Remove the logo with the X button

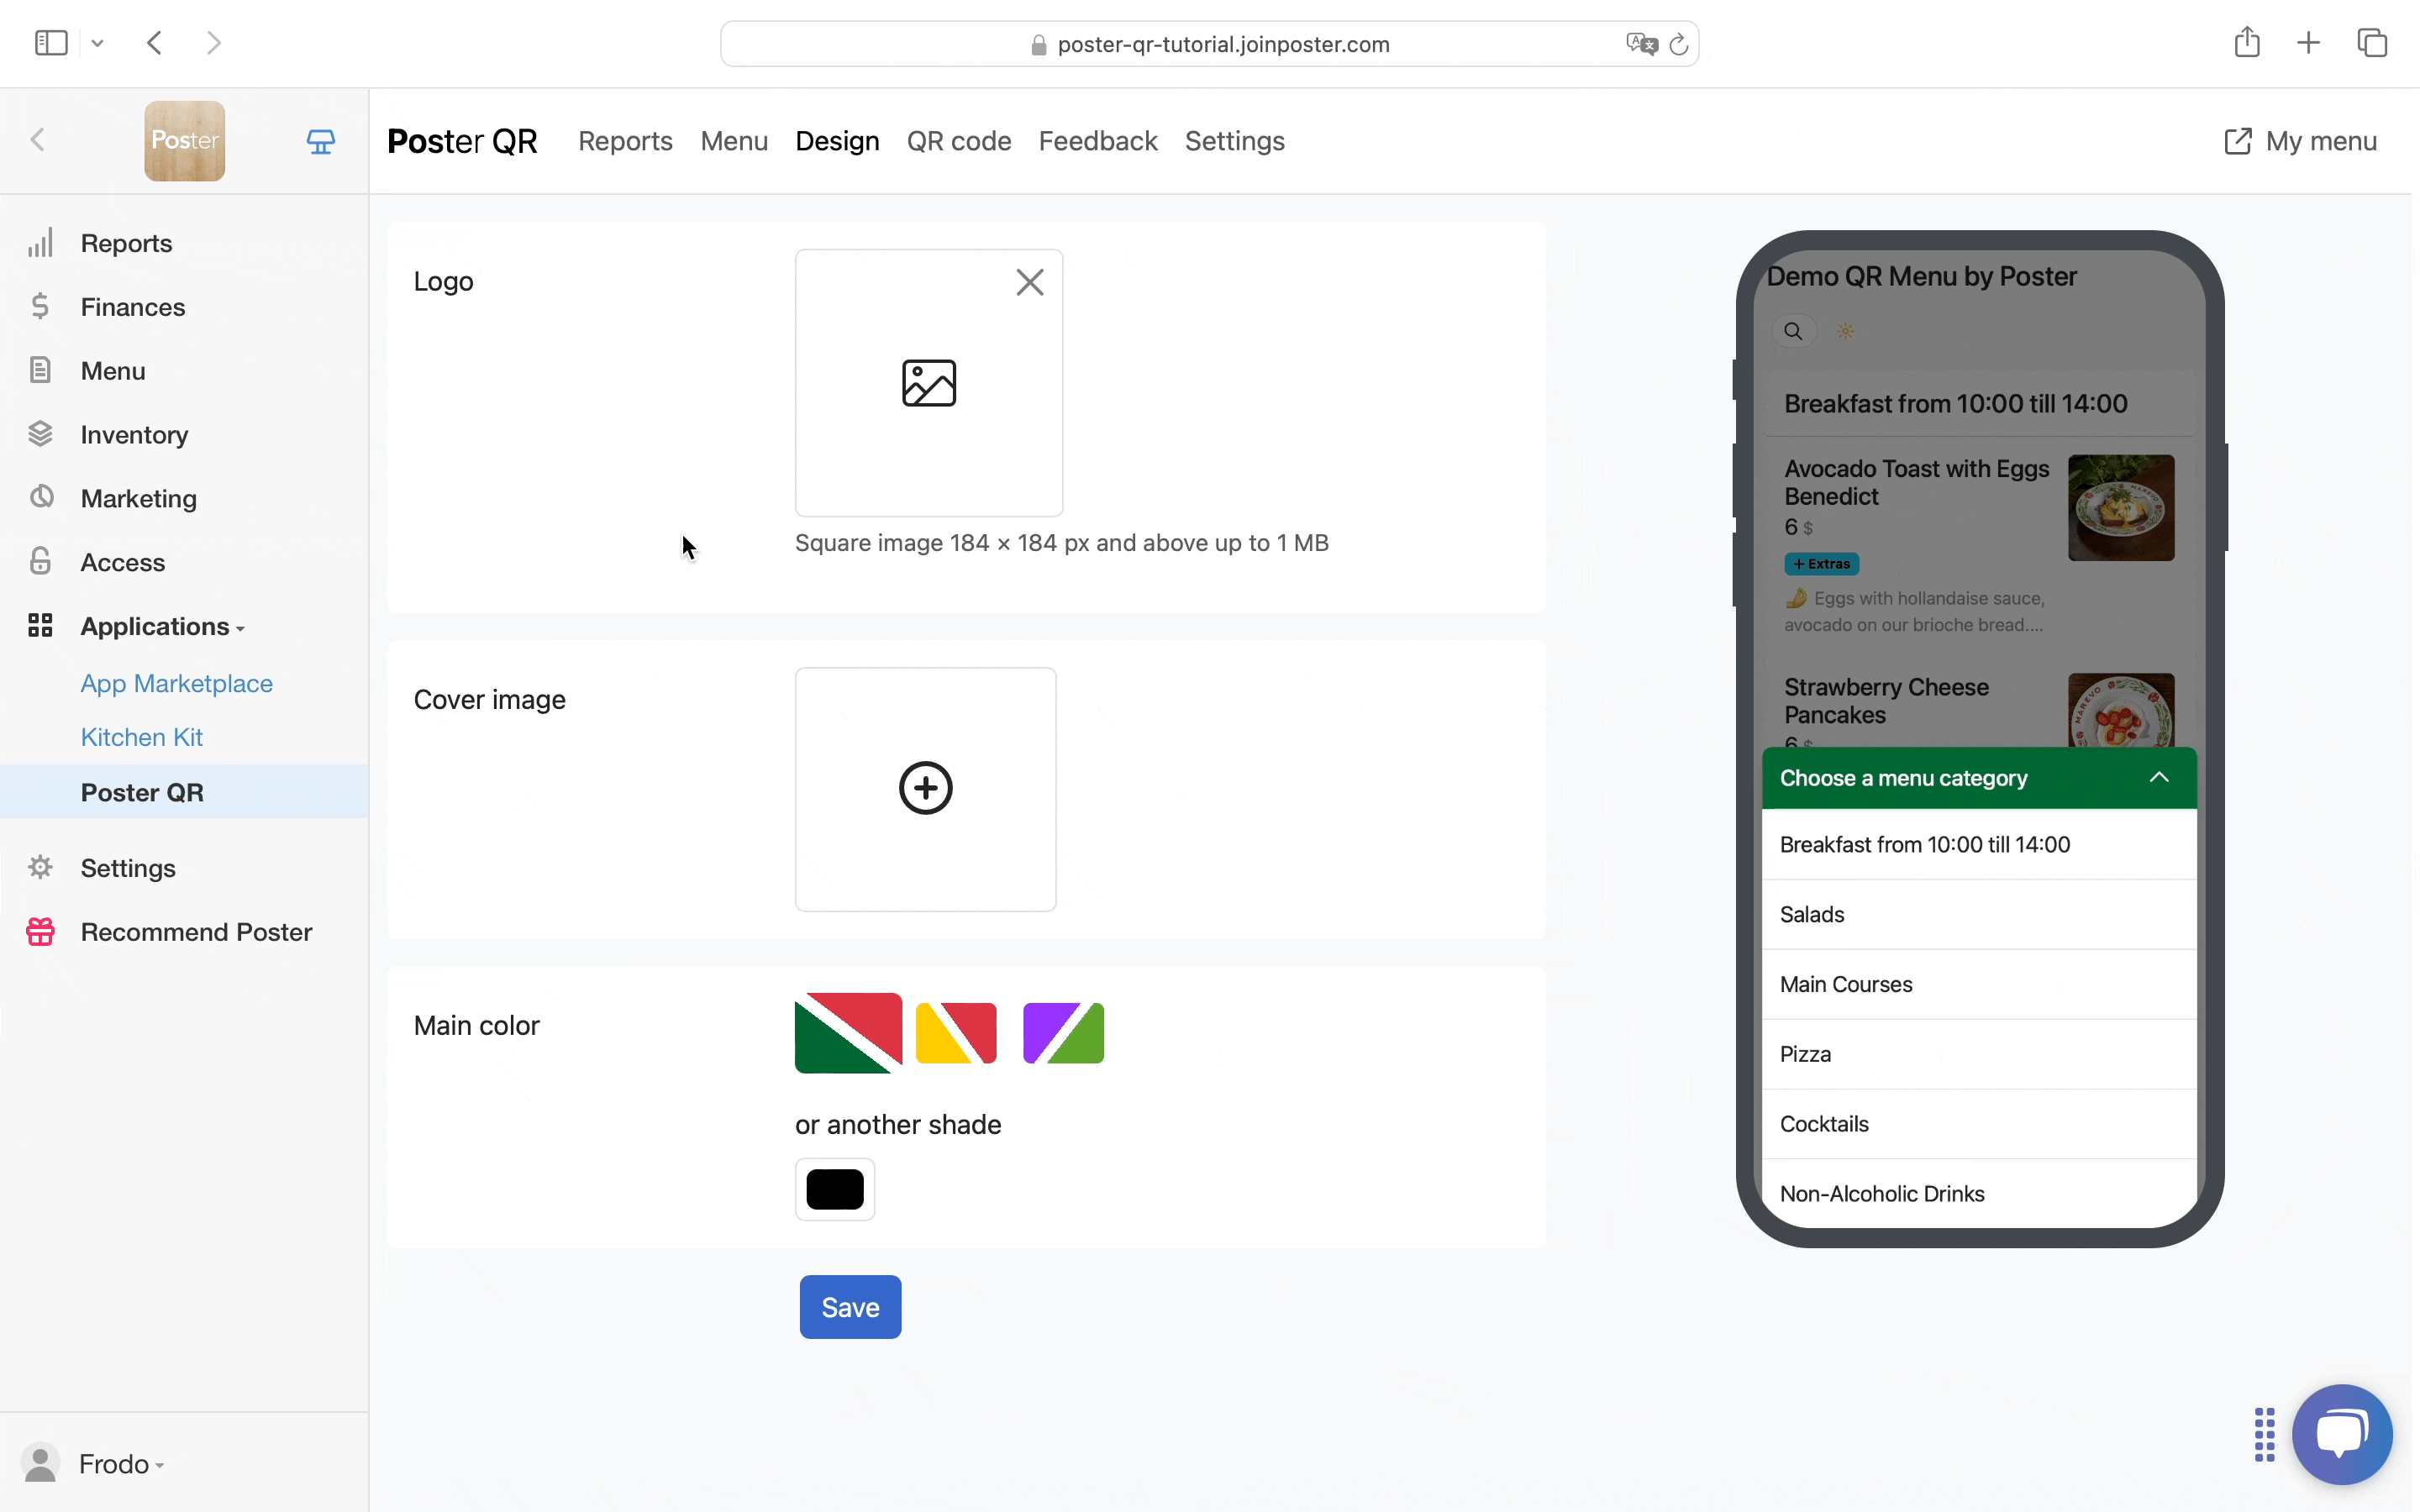(x=1030, y=283)
